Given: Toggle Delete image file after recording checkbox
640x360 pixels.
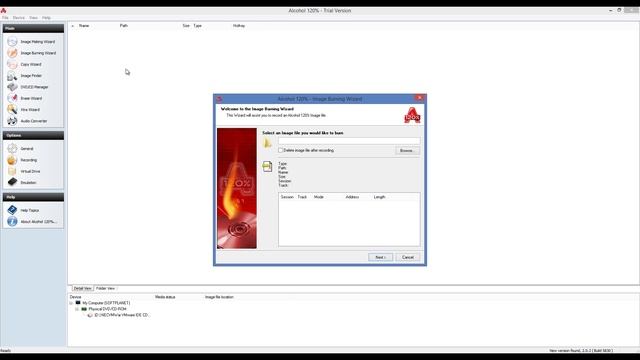Looking at the screenshot, I should (x=280, y=150).
